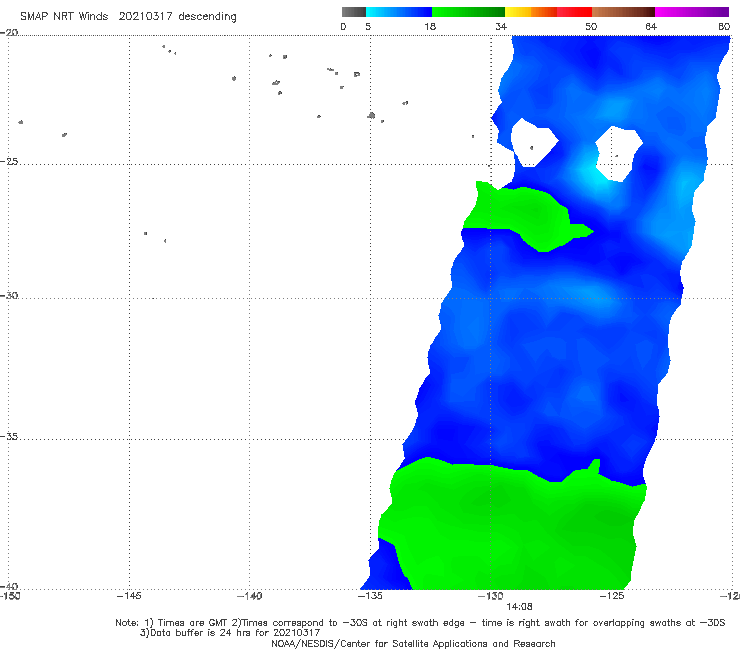Click the '18' label under the color scale
Image resolution: width=740 pixels, height=650 pixels.
(x=430, y=26)
